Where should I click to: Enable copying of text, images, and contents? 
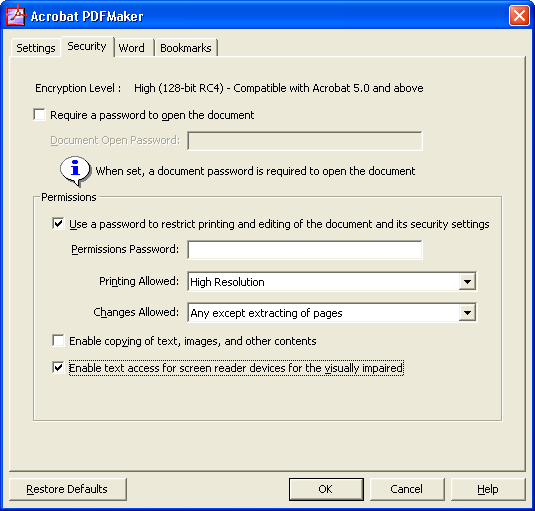point(58,340)
